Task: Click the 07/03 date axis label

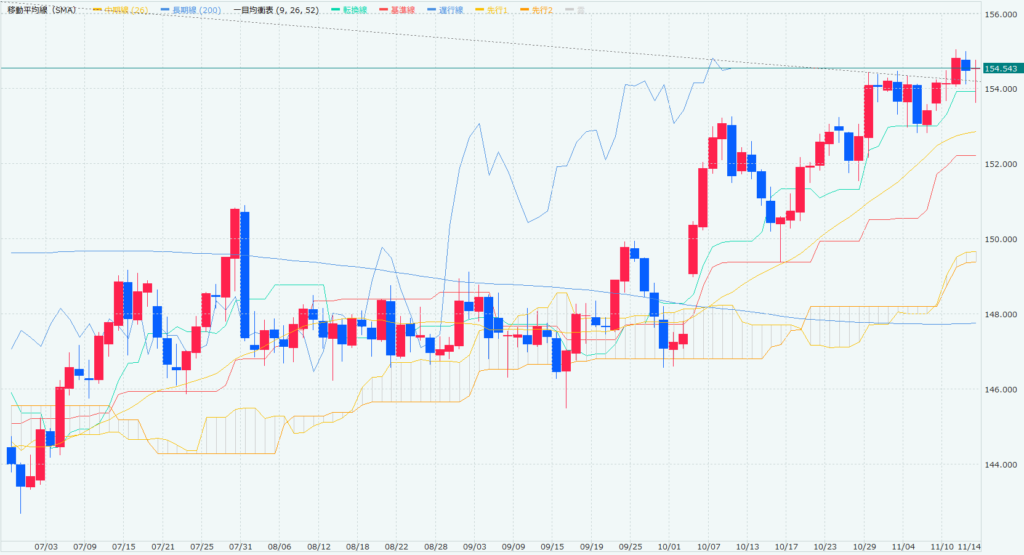Action: (46, 547)
